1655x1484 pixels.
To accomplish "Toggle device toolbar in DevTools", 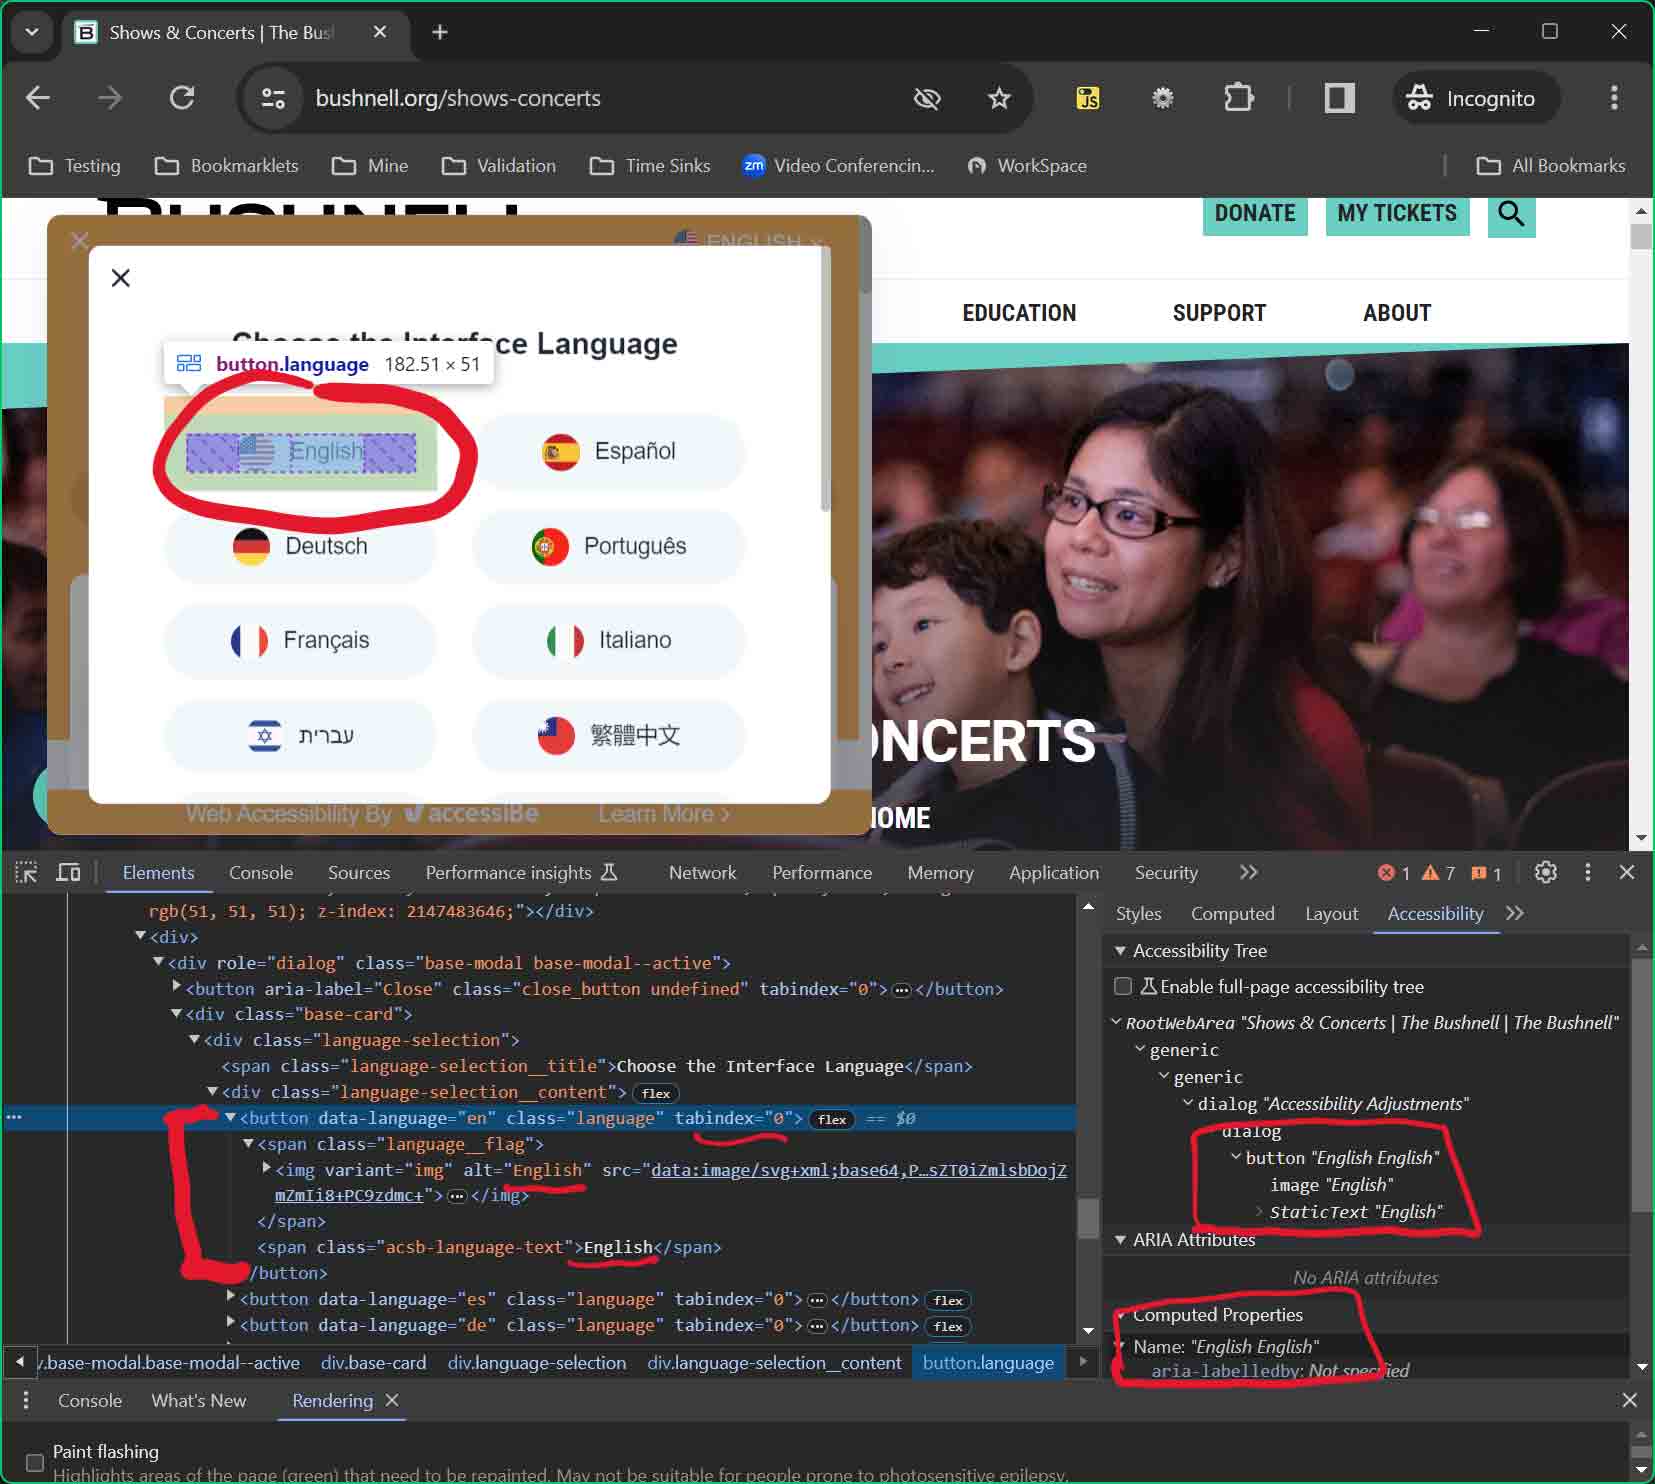I will point(68,872).
